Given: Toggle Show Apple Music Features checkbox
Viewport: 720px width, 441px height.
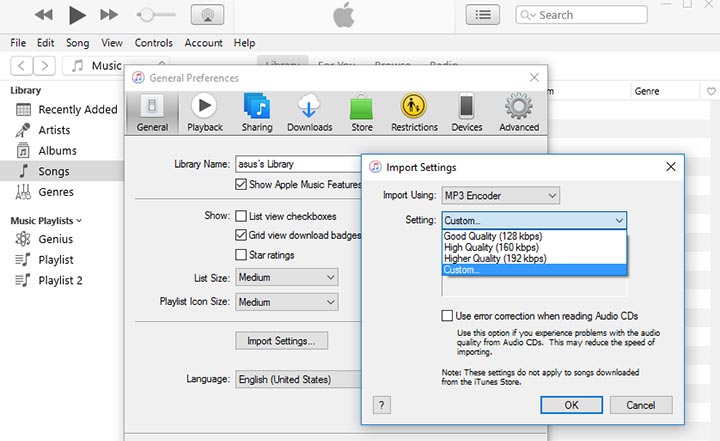Looking at the screenshot, I should (x=241, y=184).
